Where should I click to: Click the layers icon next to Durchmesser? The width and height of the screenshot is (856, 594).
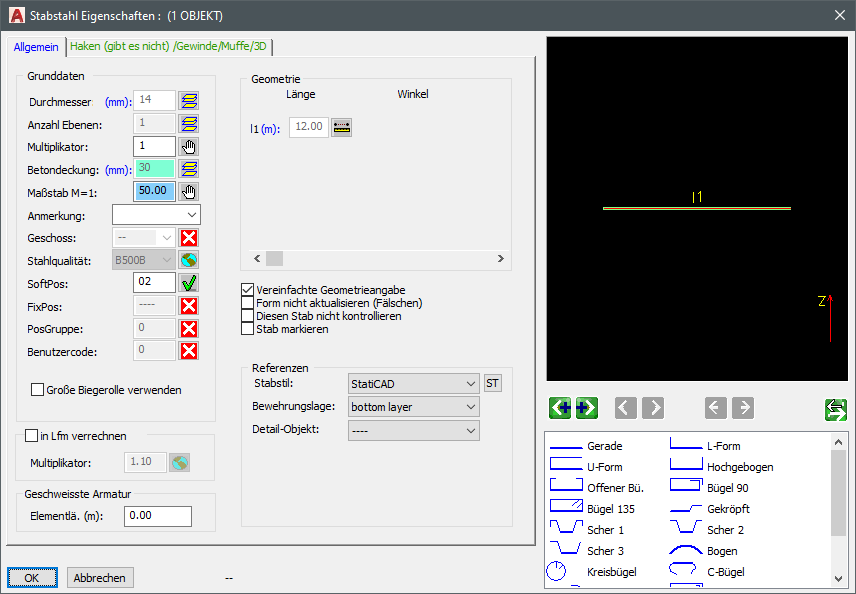pos(189,101)
